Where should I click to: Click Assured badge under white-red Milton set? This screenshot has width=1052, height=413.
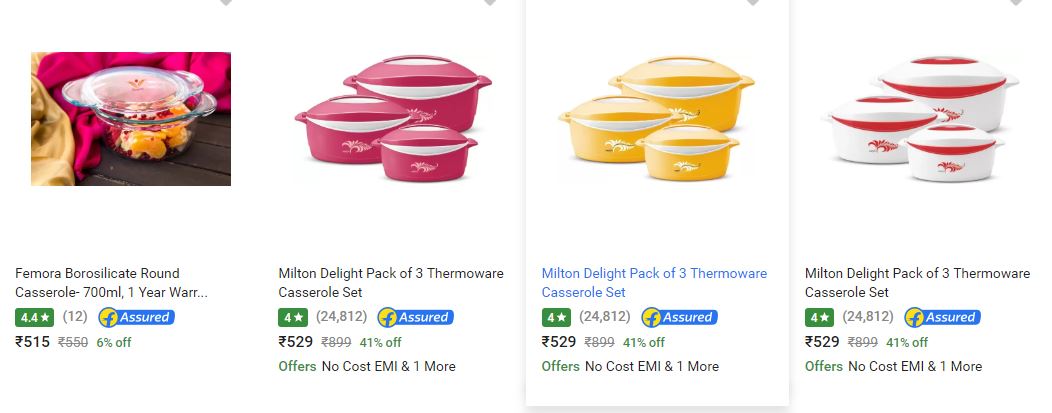[x=942, y=317]
